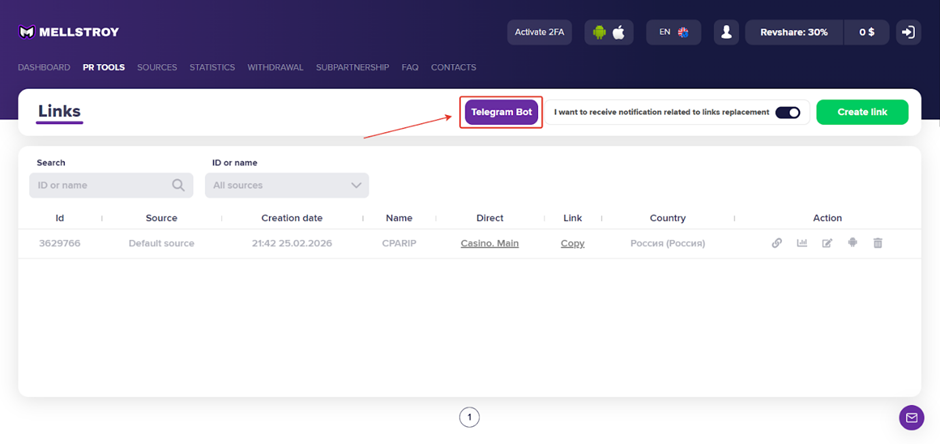This screenshot has width=940, height=444.
Task: Open the user profile icon in header
Action: pyautogui.click(x=727, y=32)
